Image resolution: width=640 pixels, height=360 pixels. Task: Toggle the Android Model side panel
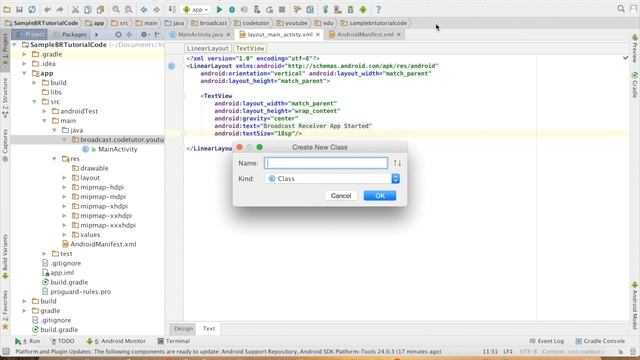635,305
